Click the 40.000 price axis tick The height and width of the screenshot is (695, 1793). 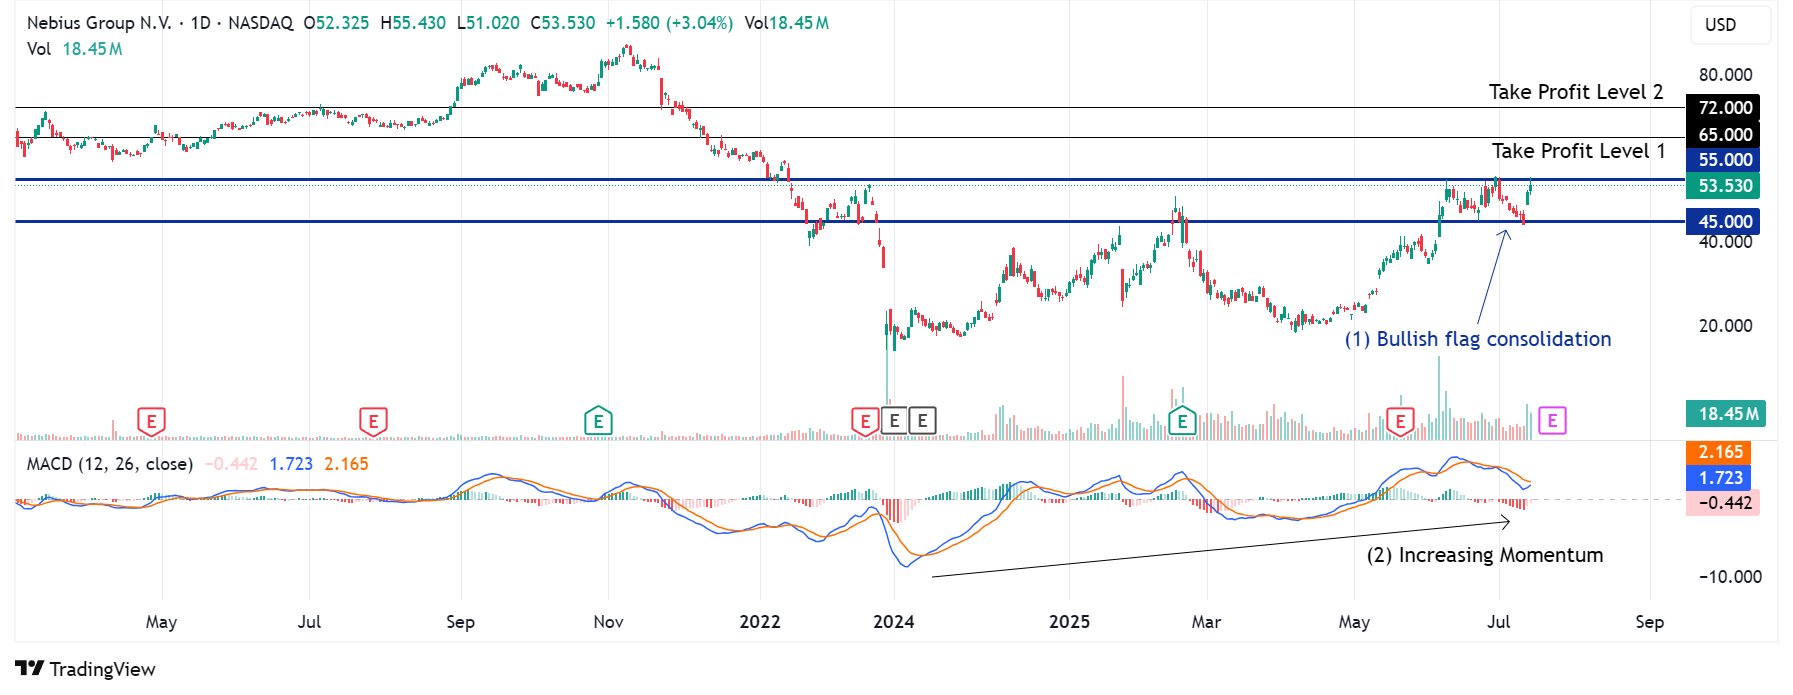point(1726,242)
